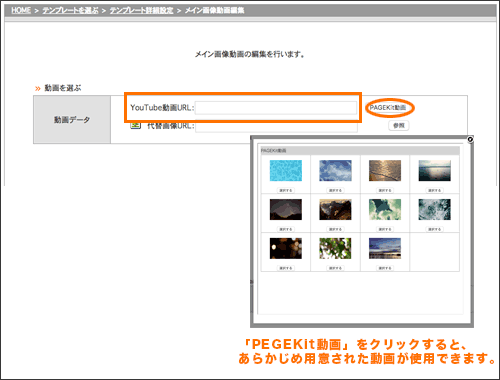Click the HOME breadcrumb link

[x=21, y=10]
